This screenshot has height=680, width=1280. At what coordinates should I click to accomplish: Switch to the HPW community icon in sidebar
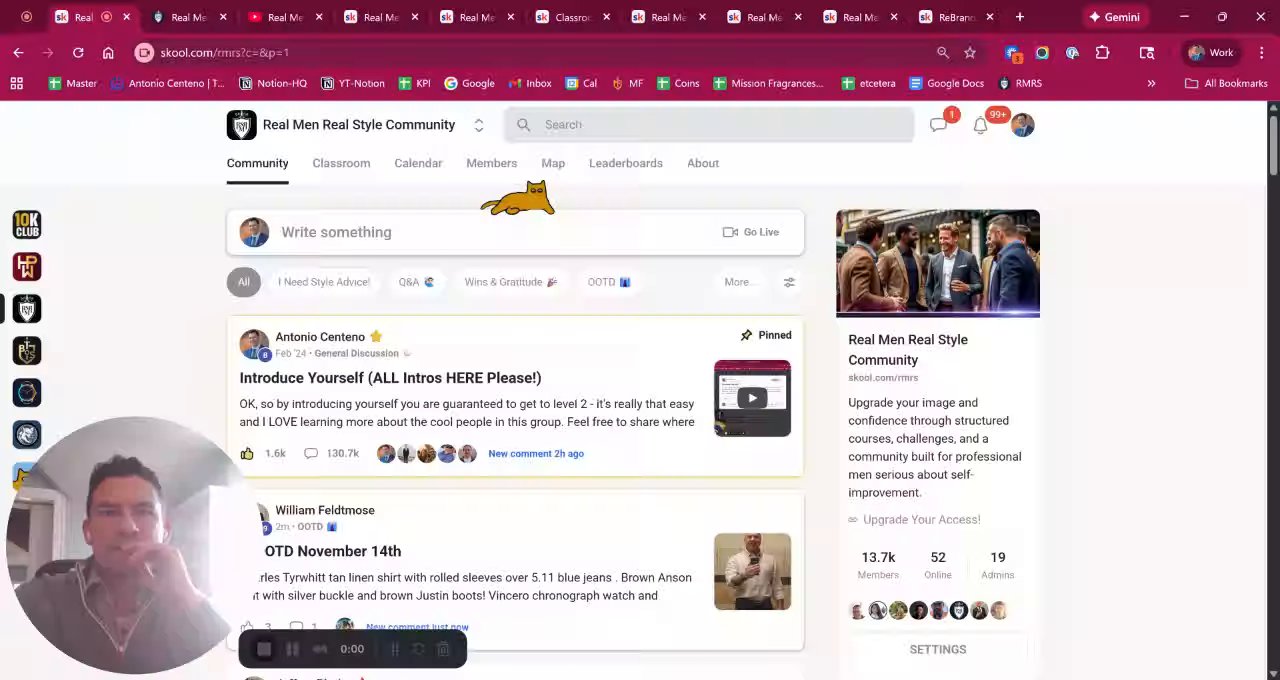pyautogui.click(x=27, y=267)
